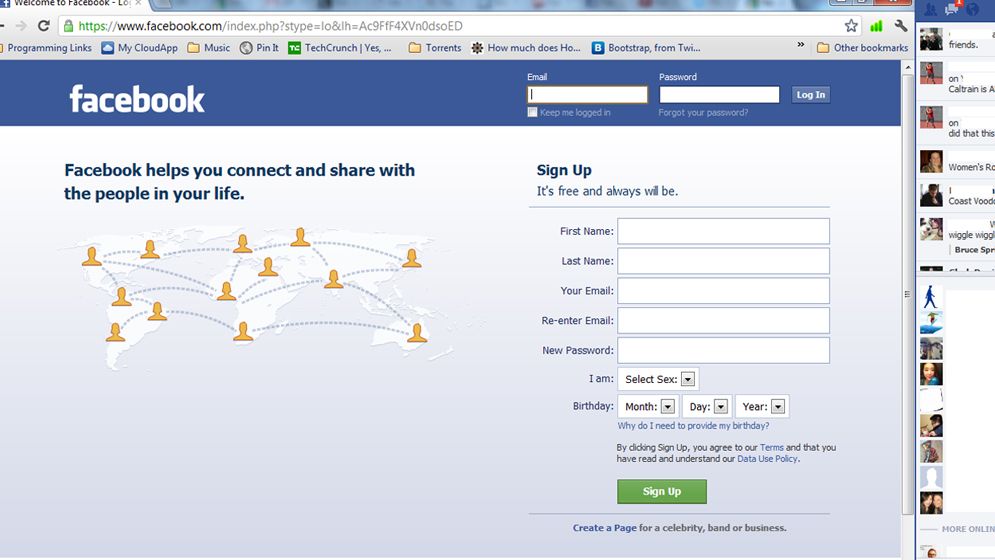Click the Facebook logo

tap(137, 99)
